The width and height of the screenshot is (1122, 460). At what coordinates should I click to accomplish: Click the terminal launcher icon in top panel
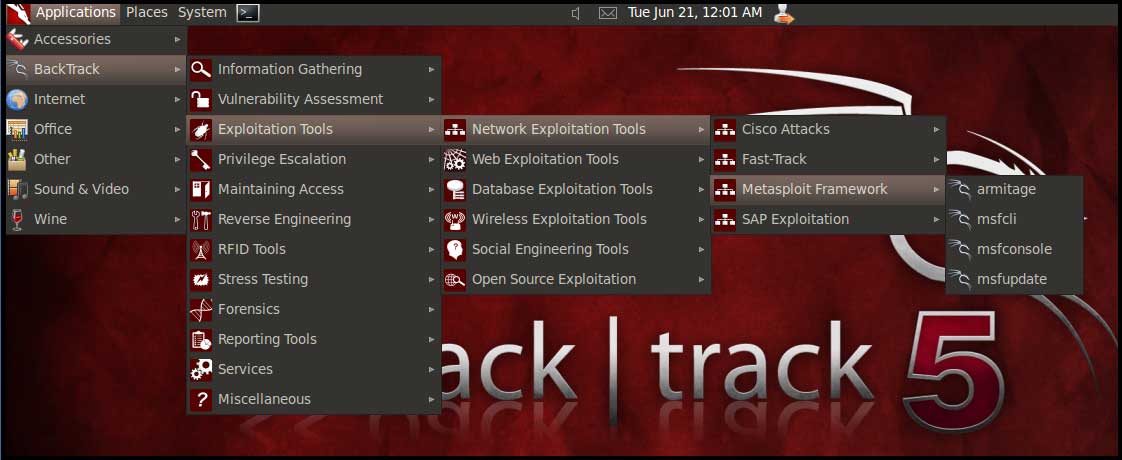coord(248,13)
